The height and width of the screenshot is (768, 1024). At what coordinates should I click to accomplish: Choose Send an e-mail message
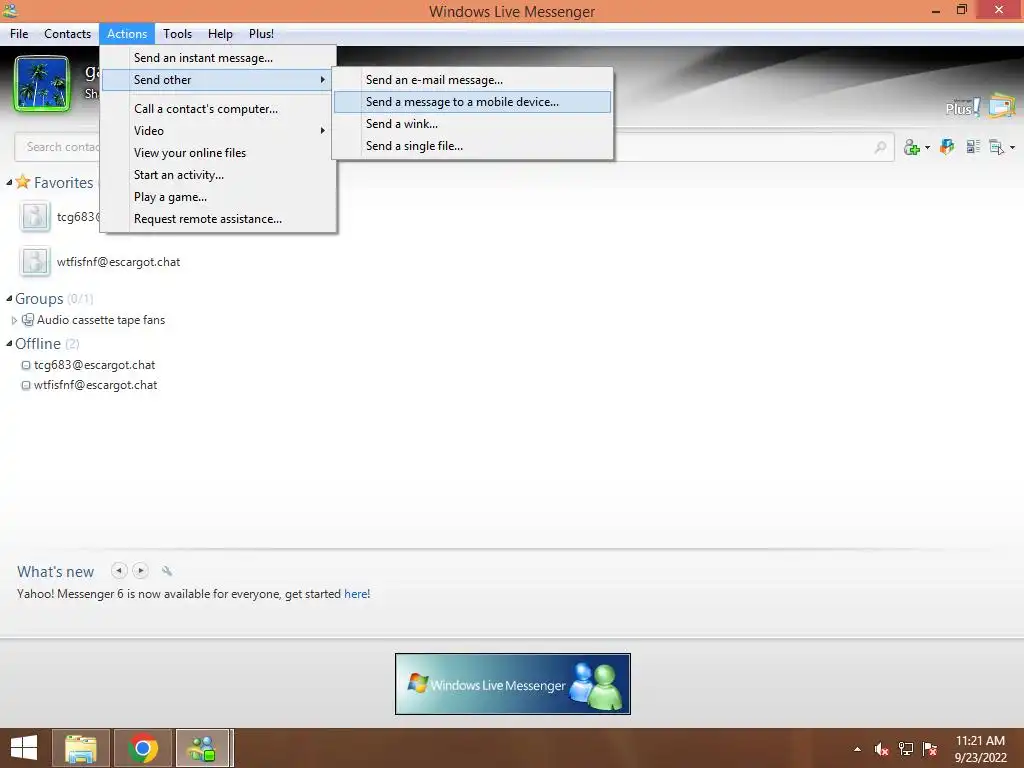click(472, 80)
